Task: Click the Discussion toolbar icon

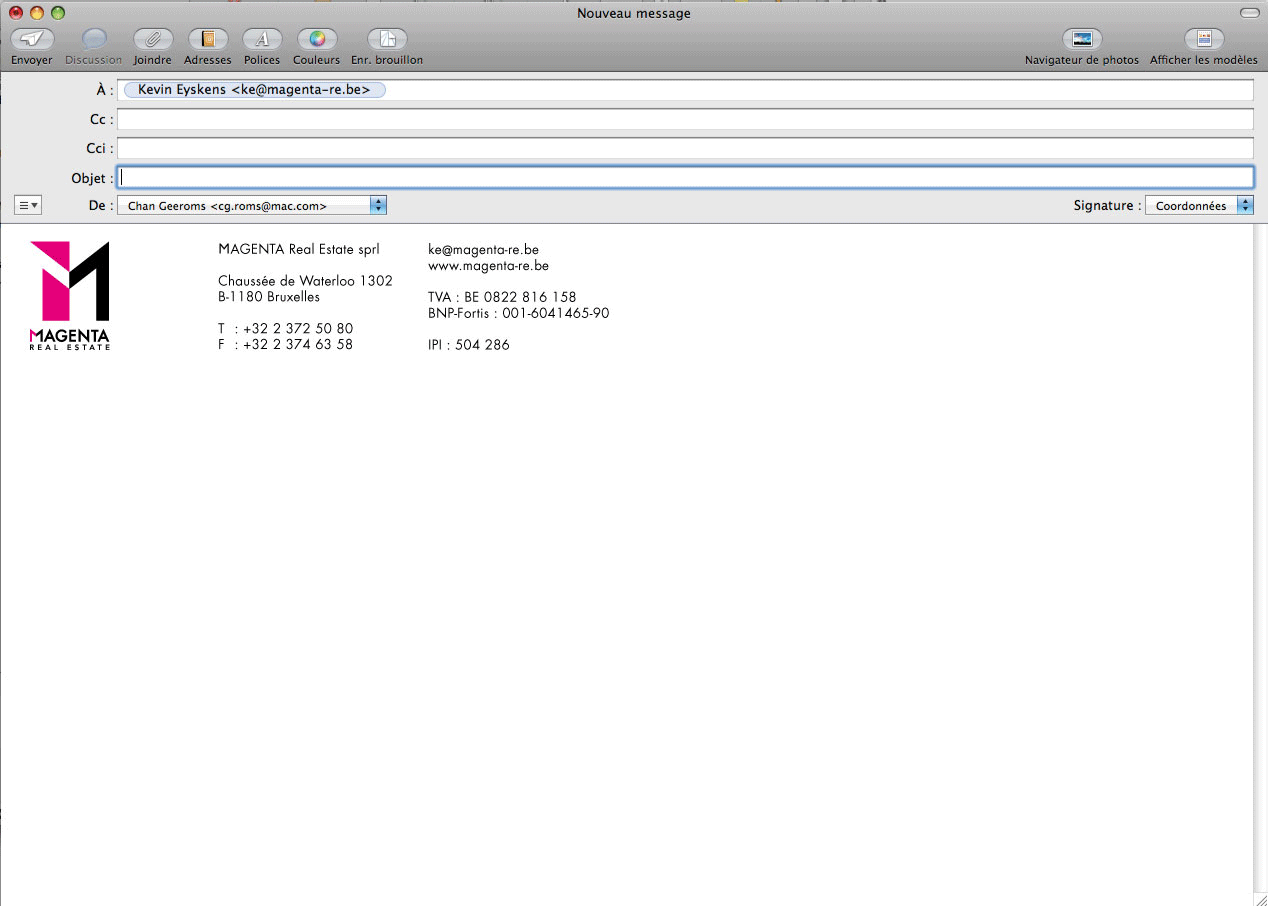Action: click(x=94, y=40)
